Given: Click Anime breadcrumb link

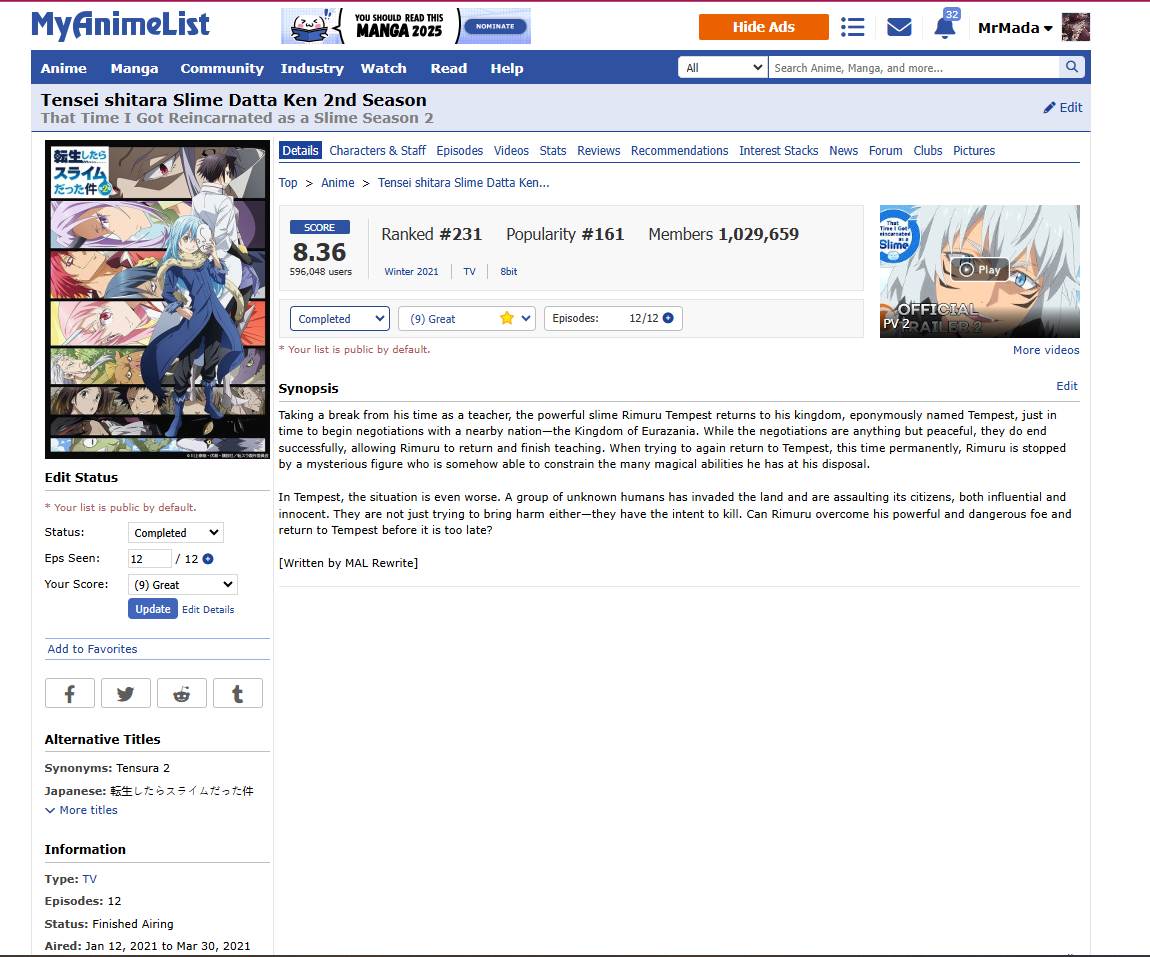Looking at the screenshot, I should coord(338,183).
